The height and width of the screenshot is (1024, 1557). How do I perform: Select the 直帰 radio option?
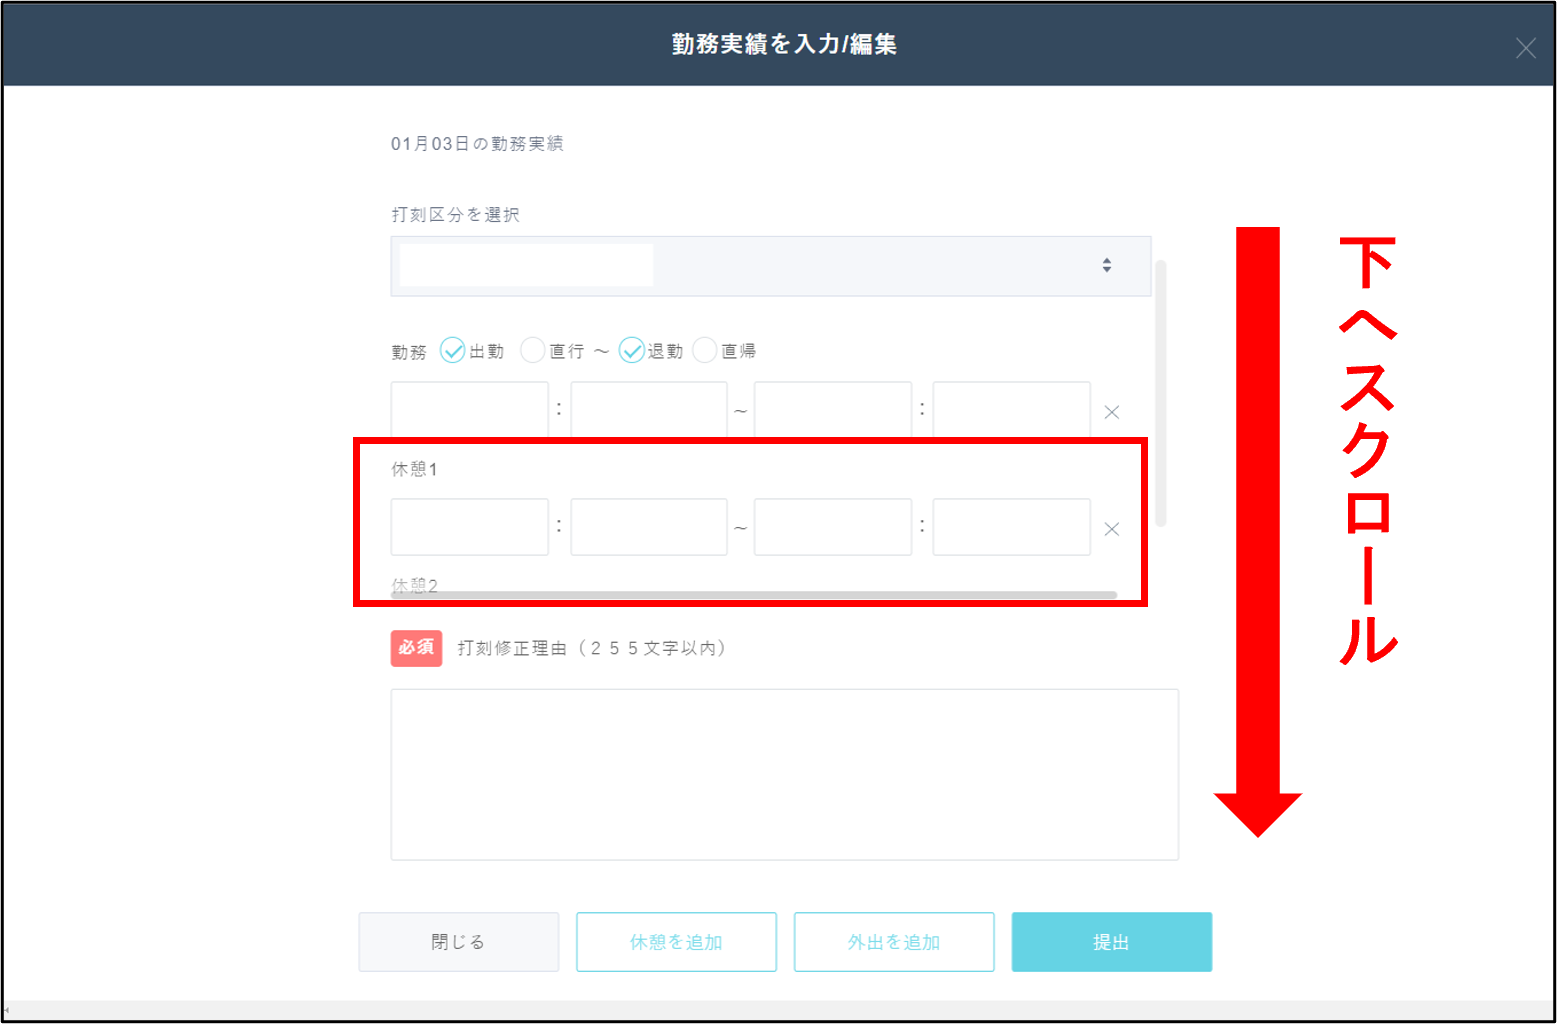click(x=705, y=350)
